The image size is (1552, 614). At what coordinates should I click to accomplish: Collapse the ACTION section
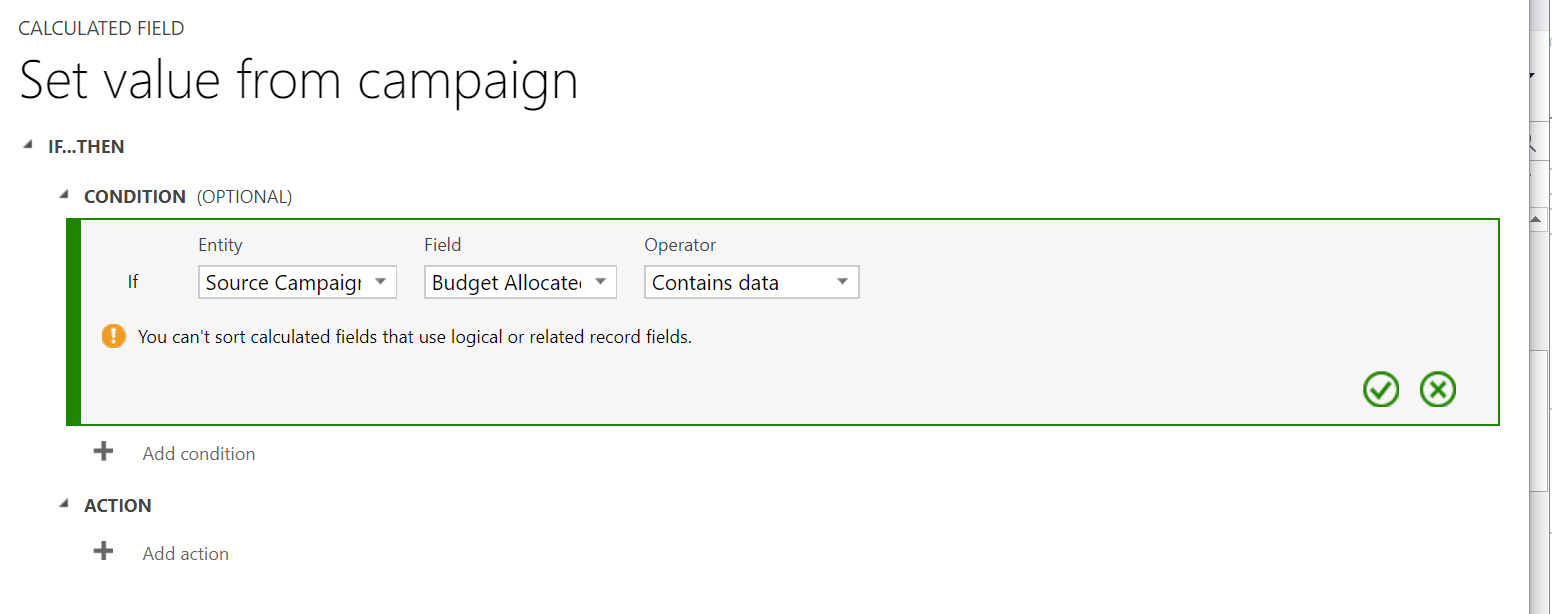pos(64,505)
